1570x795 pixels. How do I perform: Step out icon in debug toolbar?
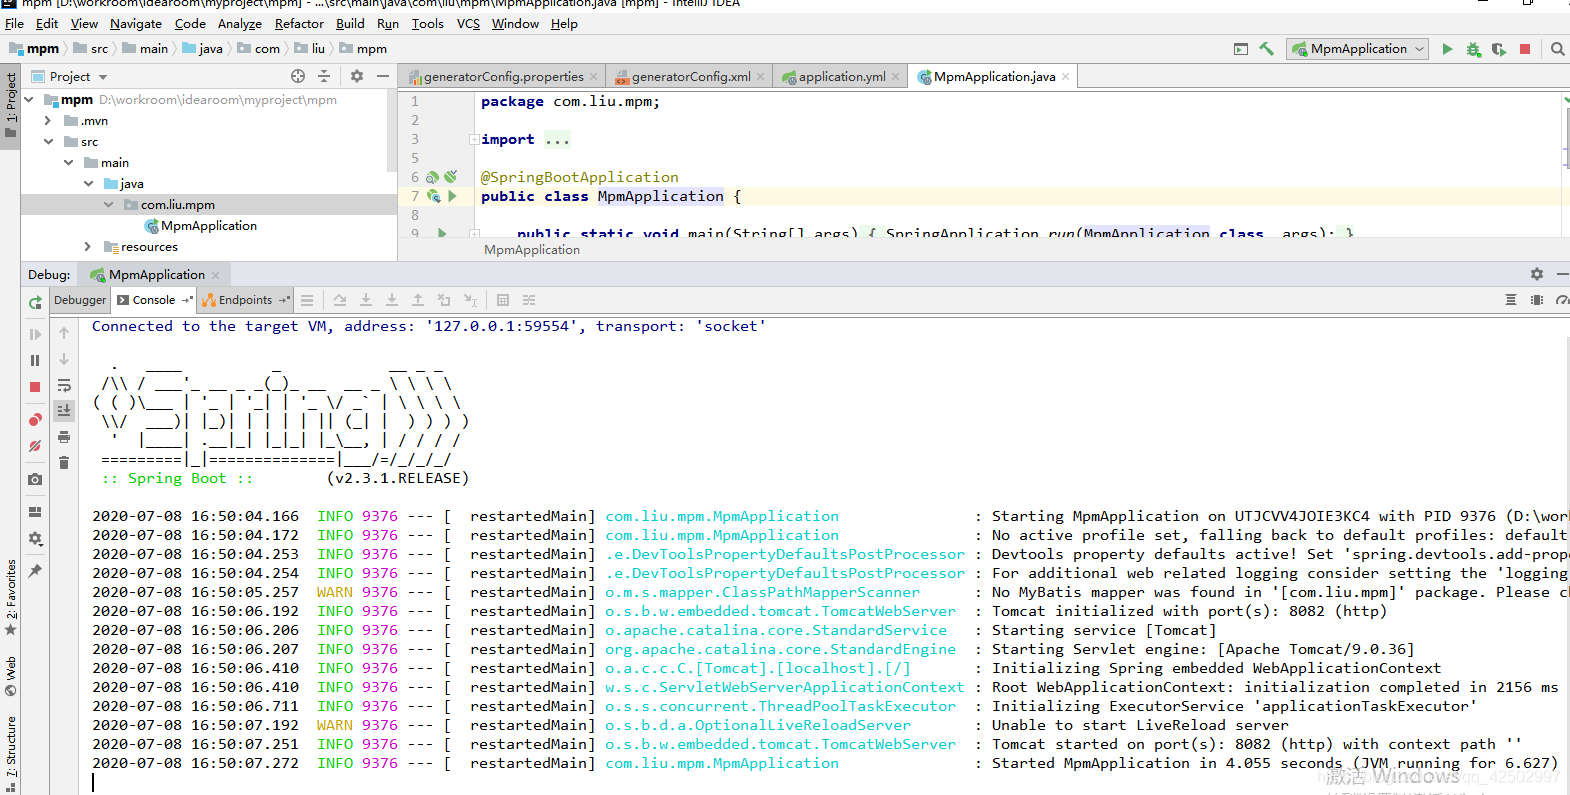click(x=418, y=300)
